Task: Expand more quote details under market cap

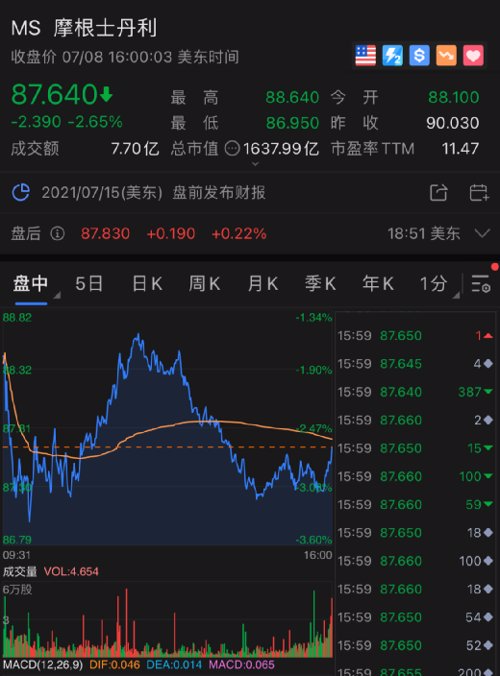Action: pos(255,164)
